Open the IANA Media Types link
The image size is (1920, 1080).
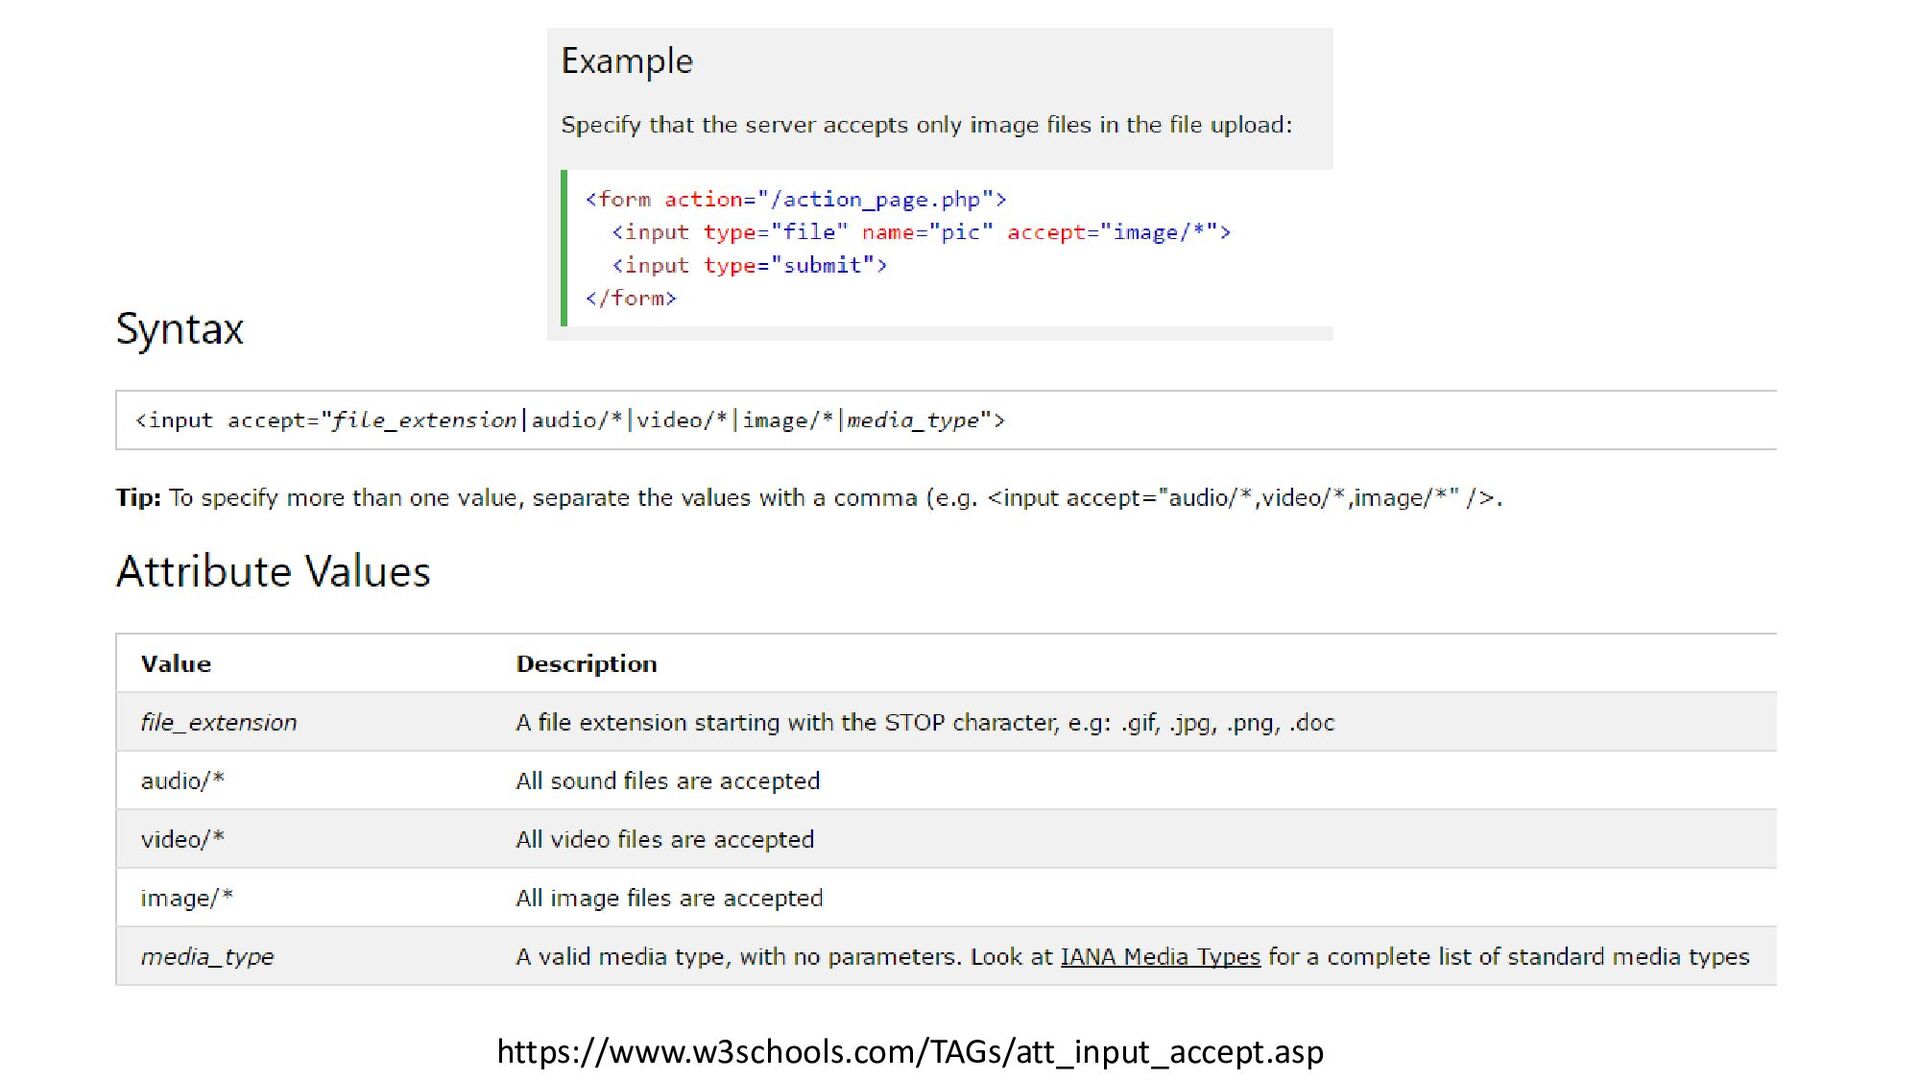point(1159,957)
